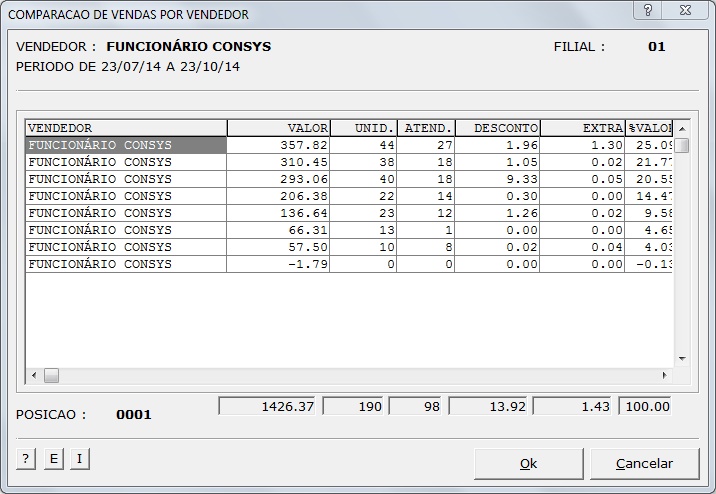Click units cell 40

point(363,179)
